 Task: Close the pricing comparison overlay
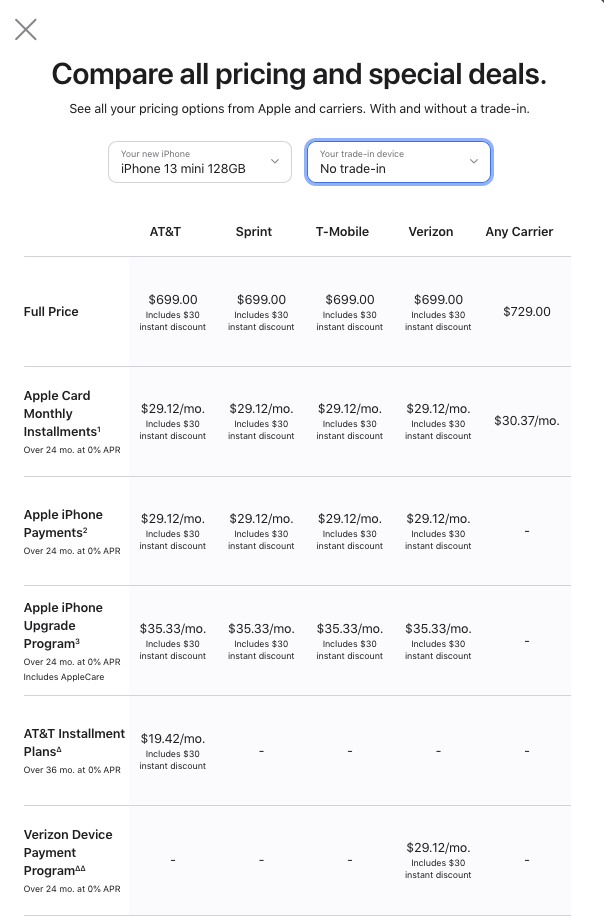click(26, 30)
